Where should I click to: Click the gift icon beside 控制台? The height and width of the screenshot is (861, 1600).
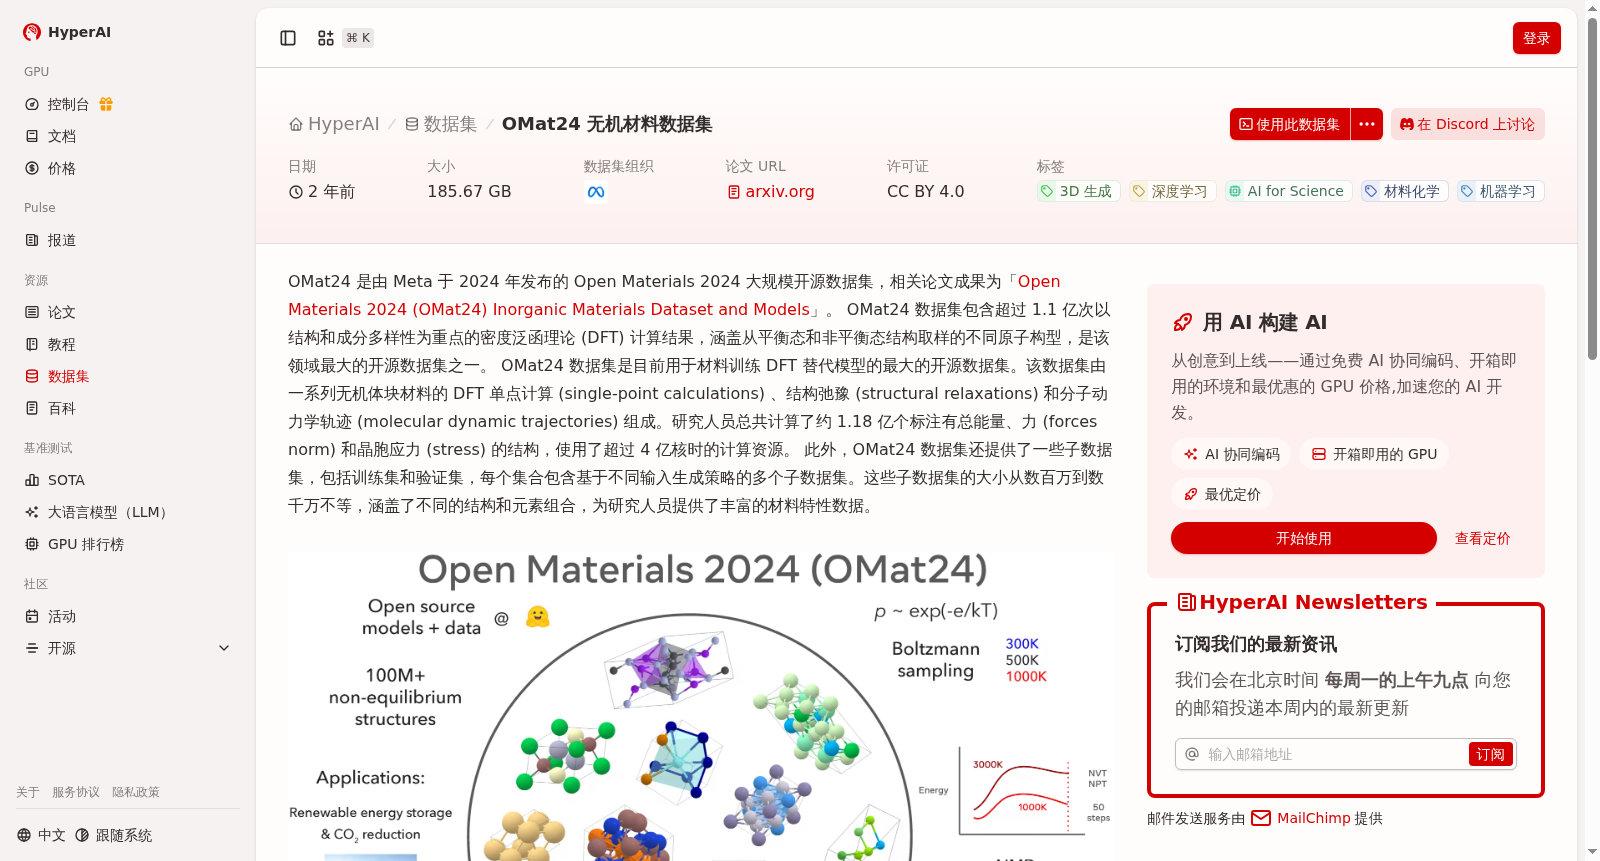pyautogui.click(x=106, y=104)
